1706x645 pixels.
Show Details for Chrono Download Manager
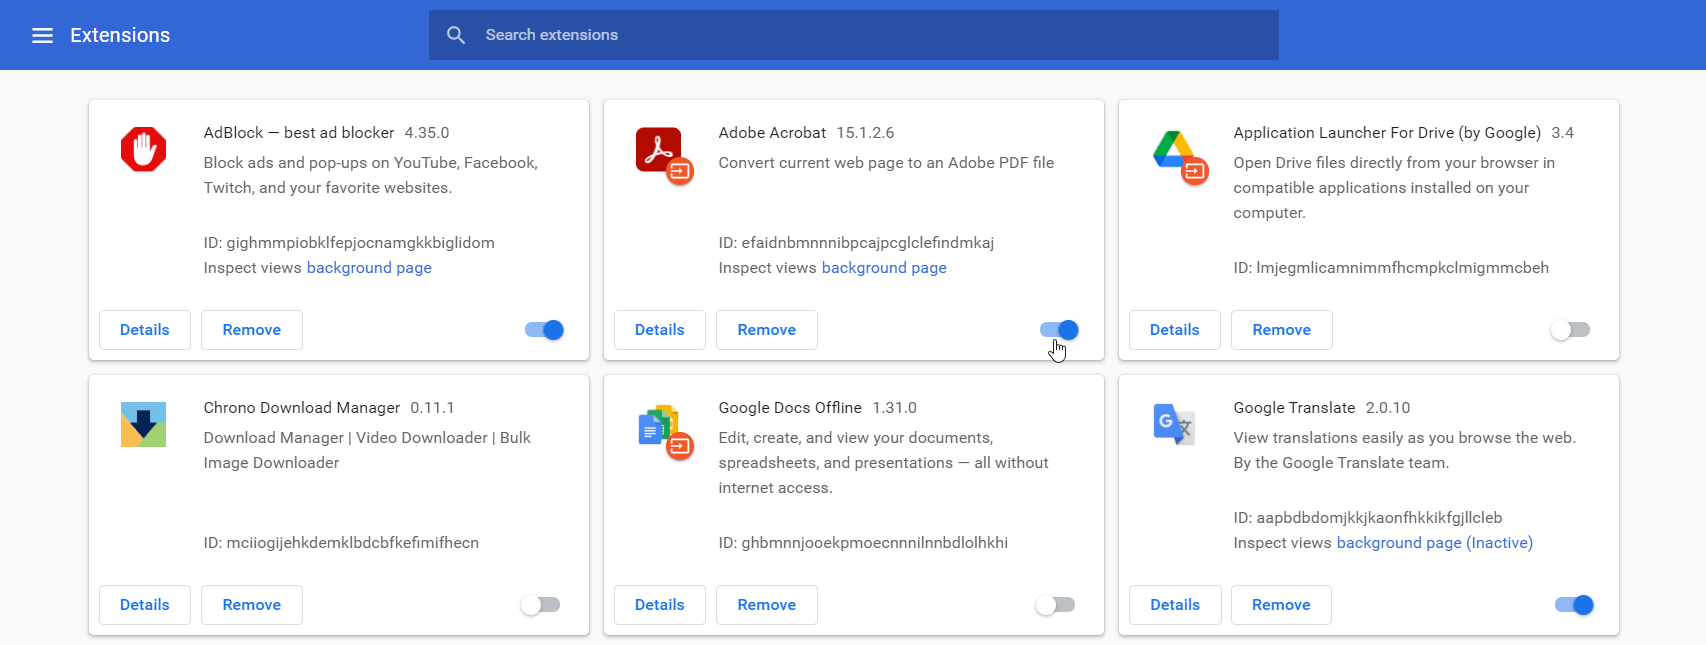pos(145,605)
